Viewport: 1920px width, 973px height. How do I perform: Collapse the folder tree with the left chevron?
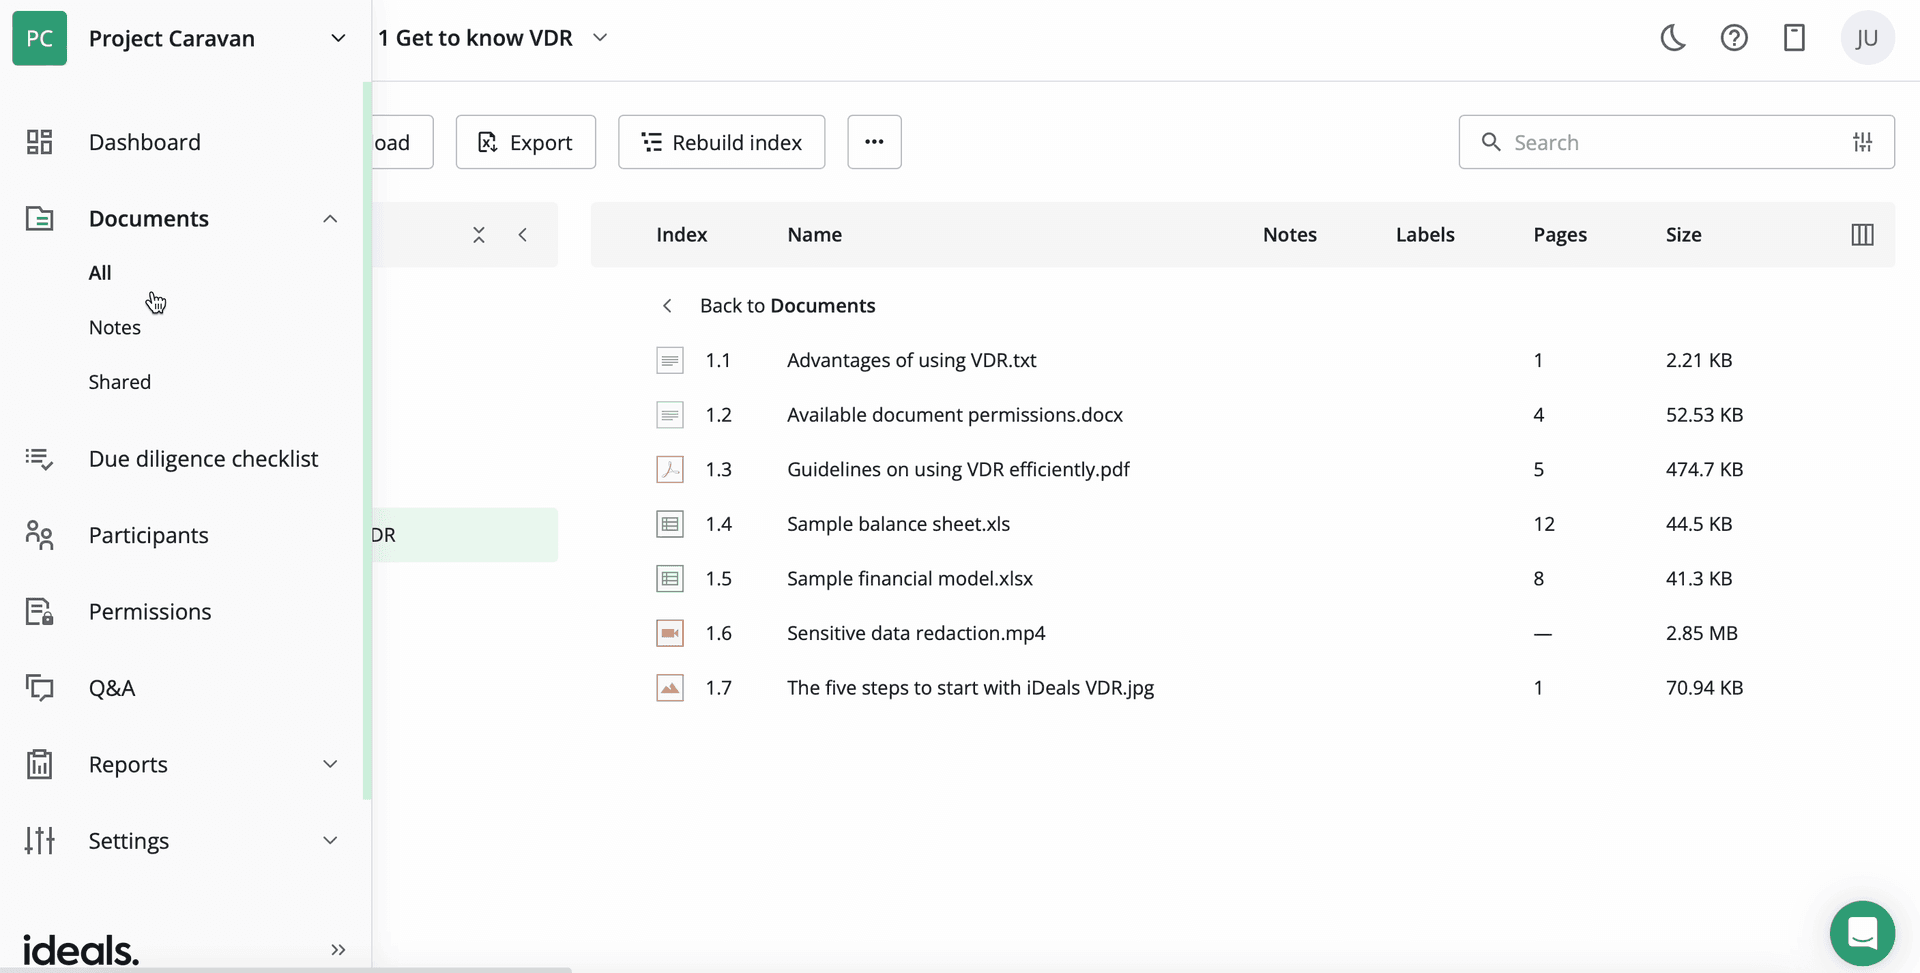point(523,234)
